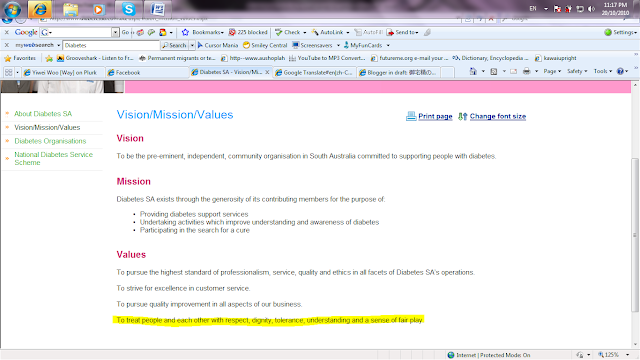Click Change font size link
Image resolution: width=640 pixels, height=360 pixels.
pos(498,116)
